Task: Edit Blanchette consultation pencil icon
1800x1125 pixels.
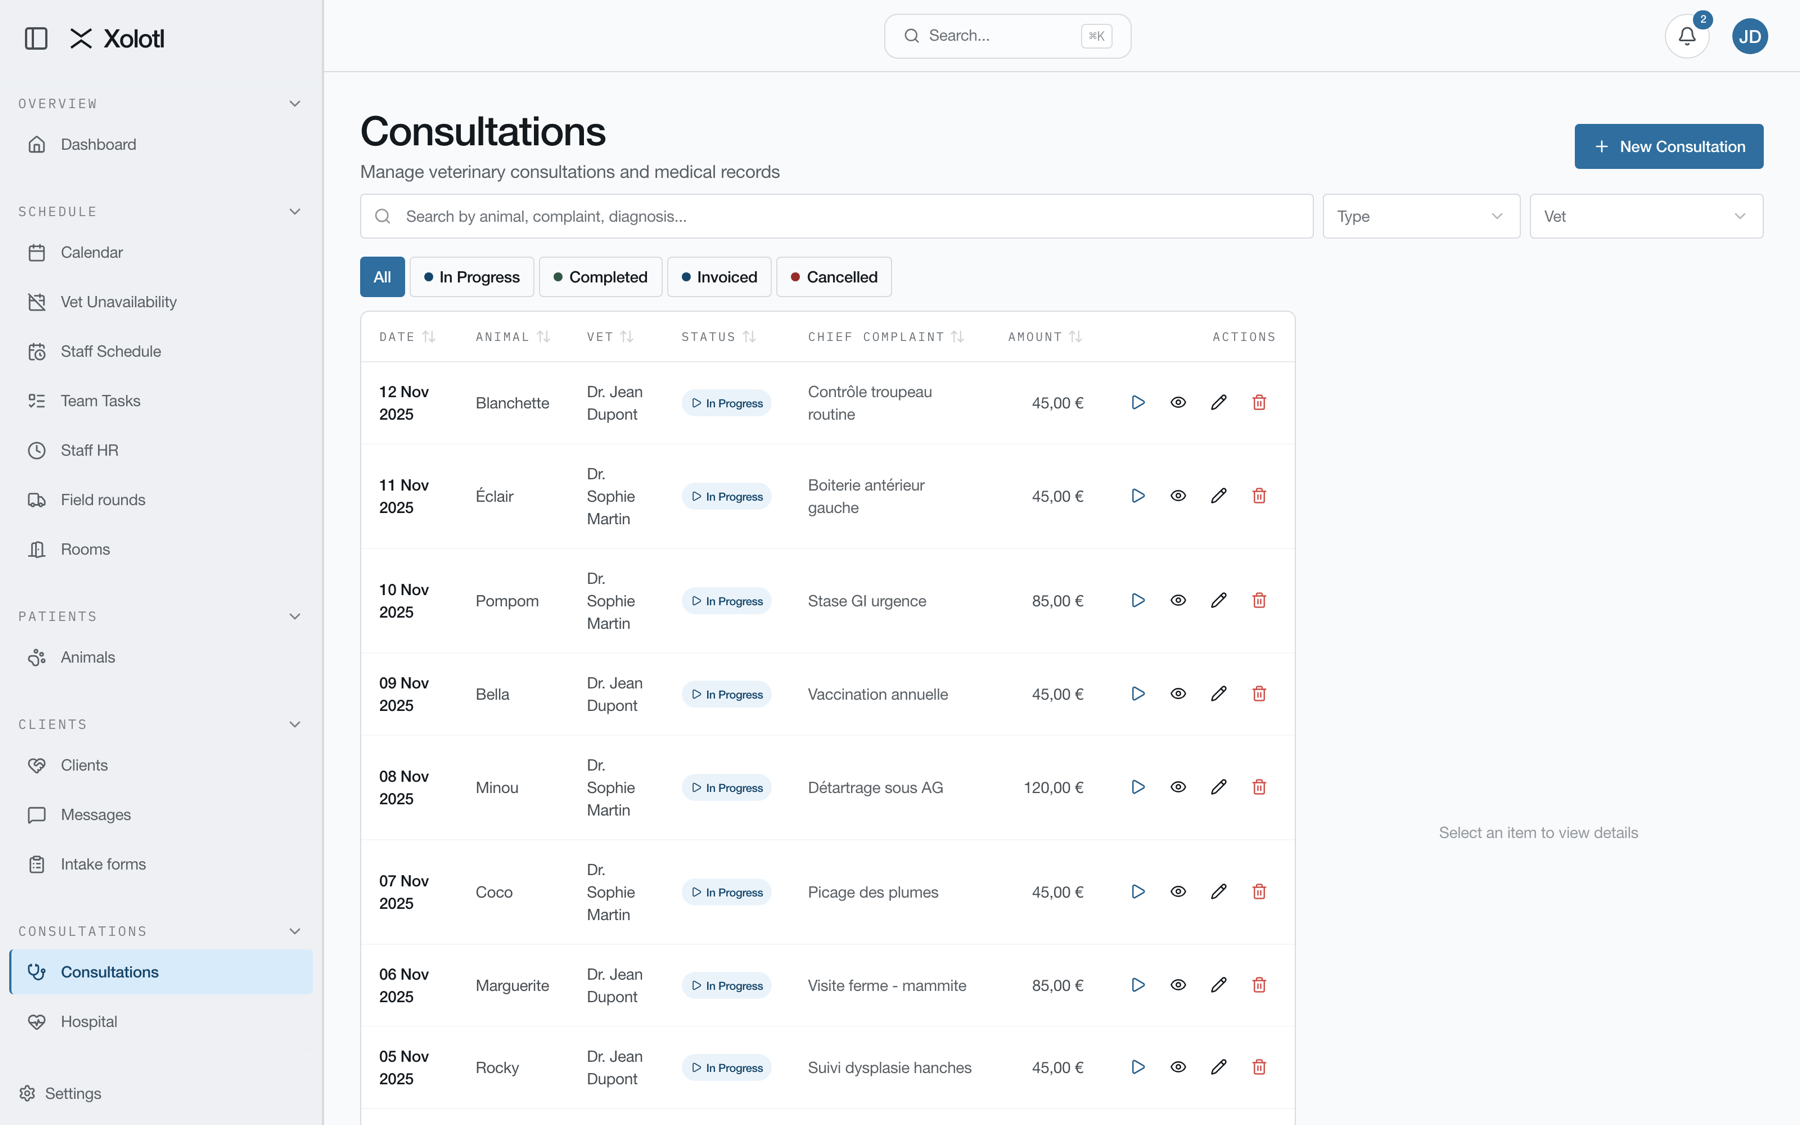Action: coord(1218,402)
